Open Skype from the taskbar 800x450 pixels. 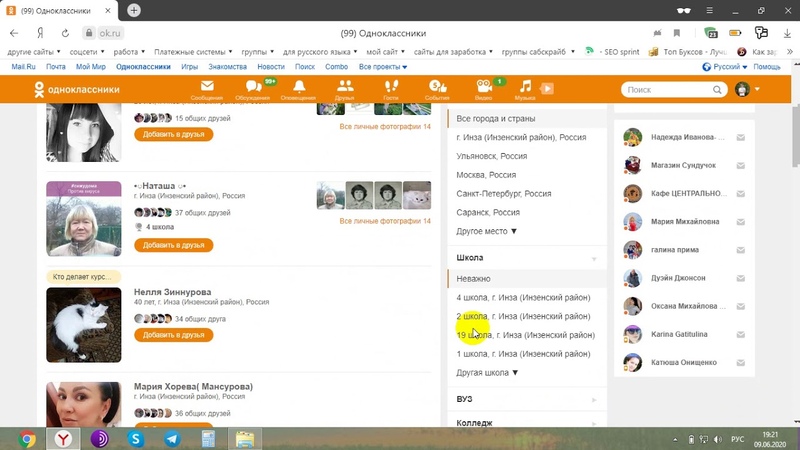136,439
